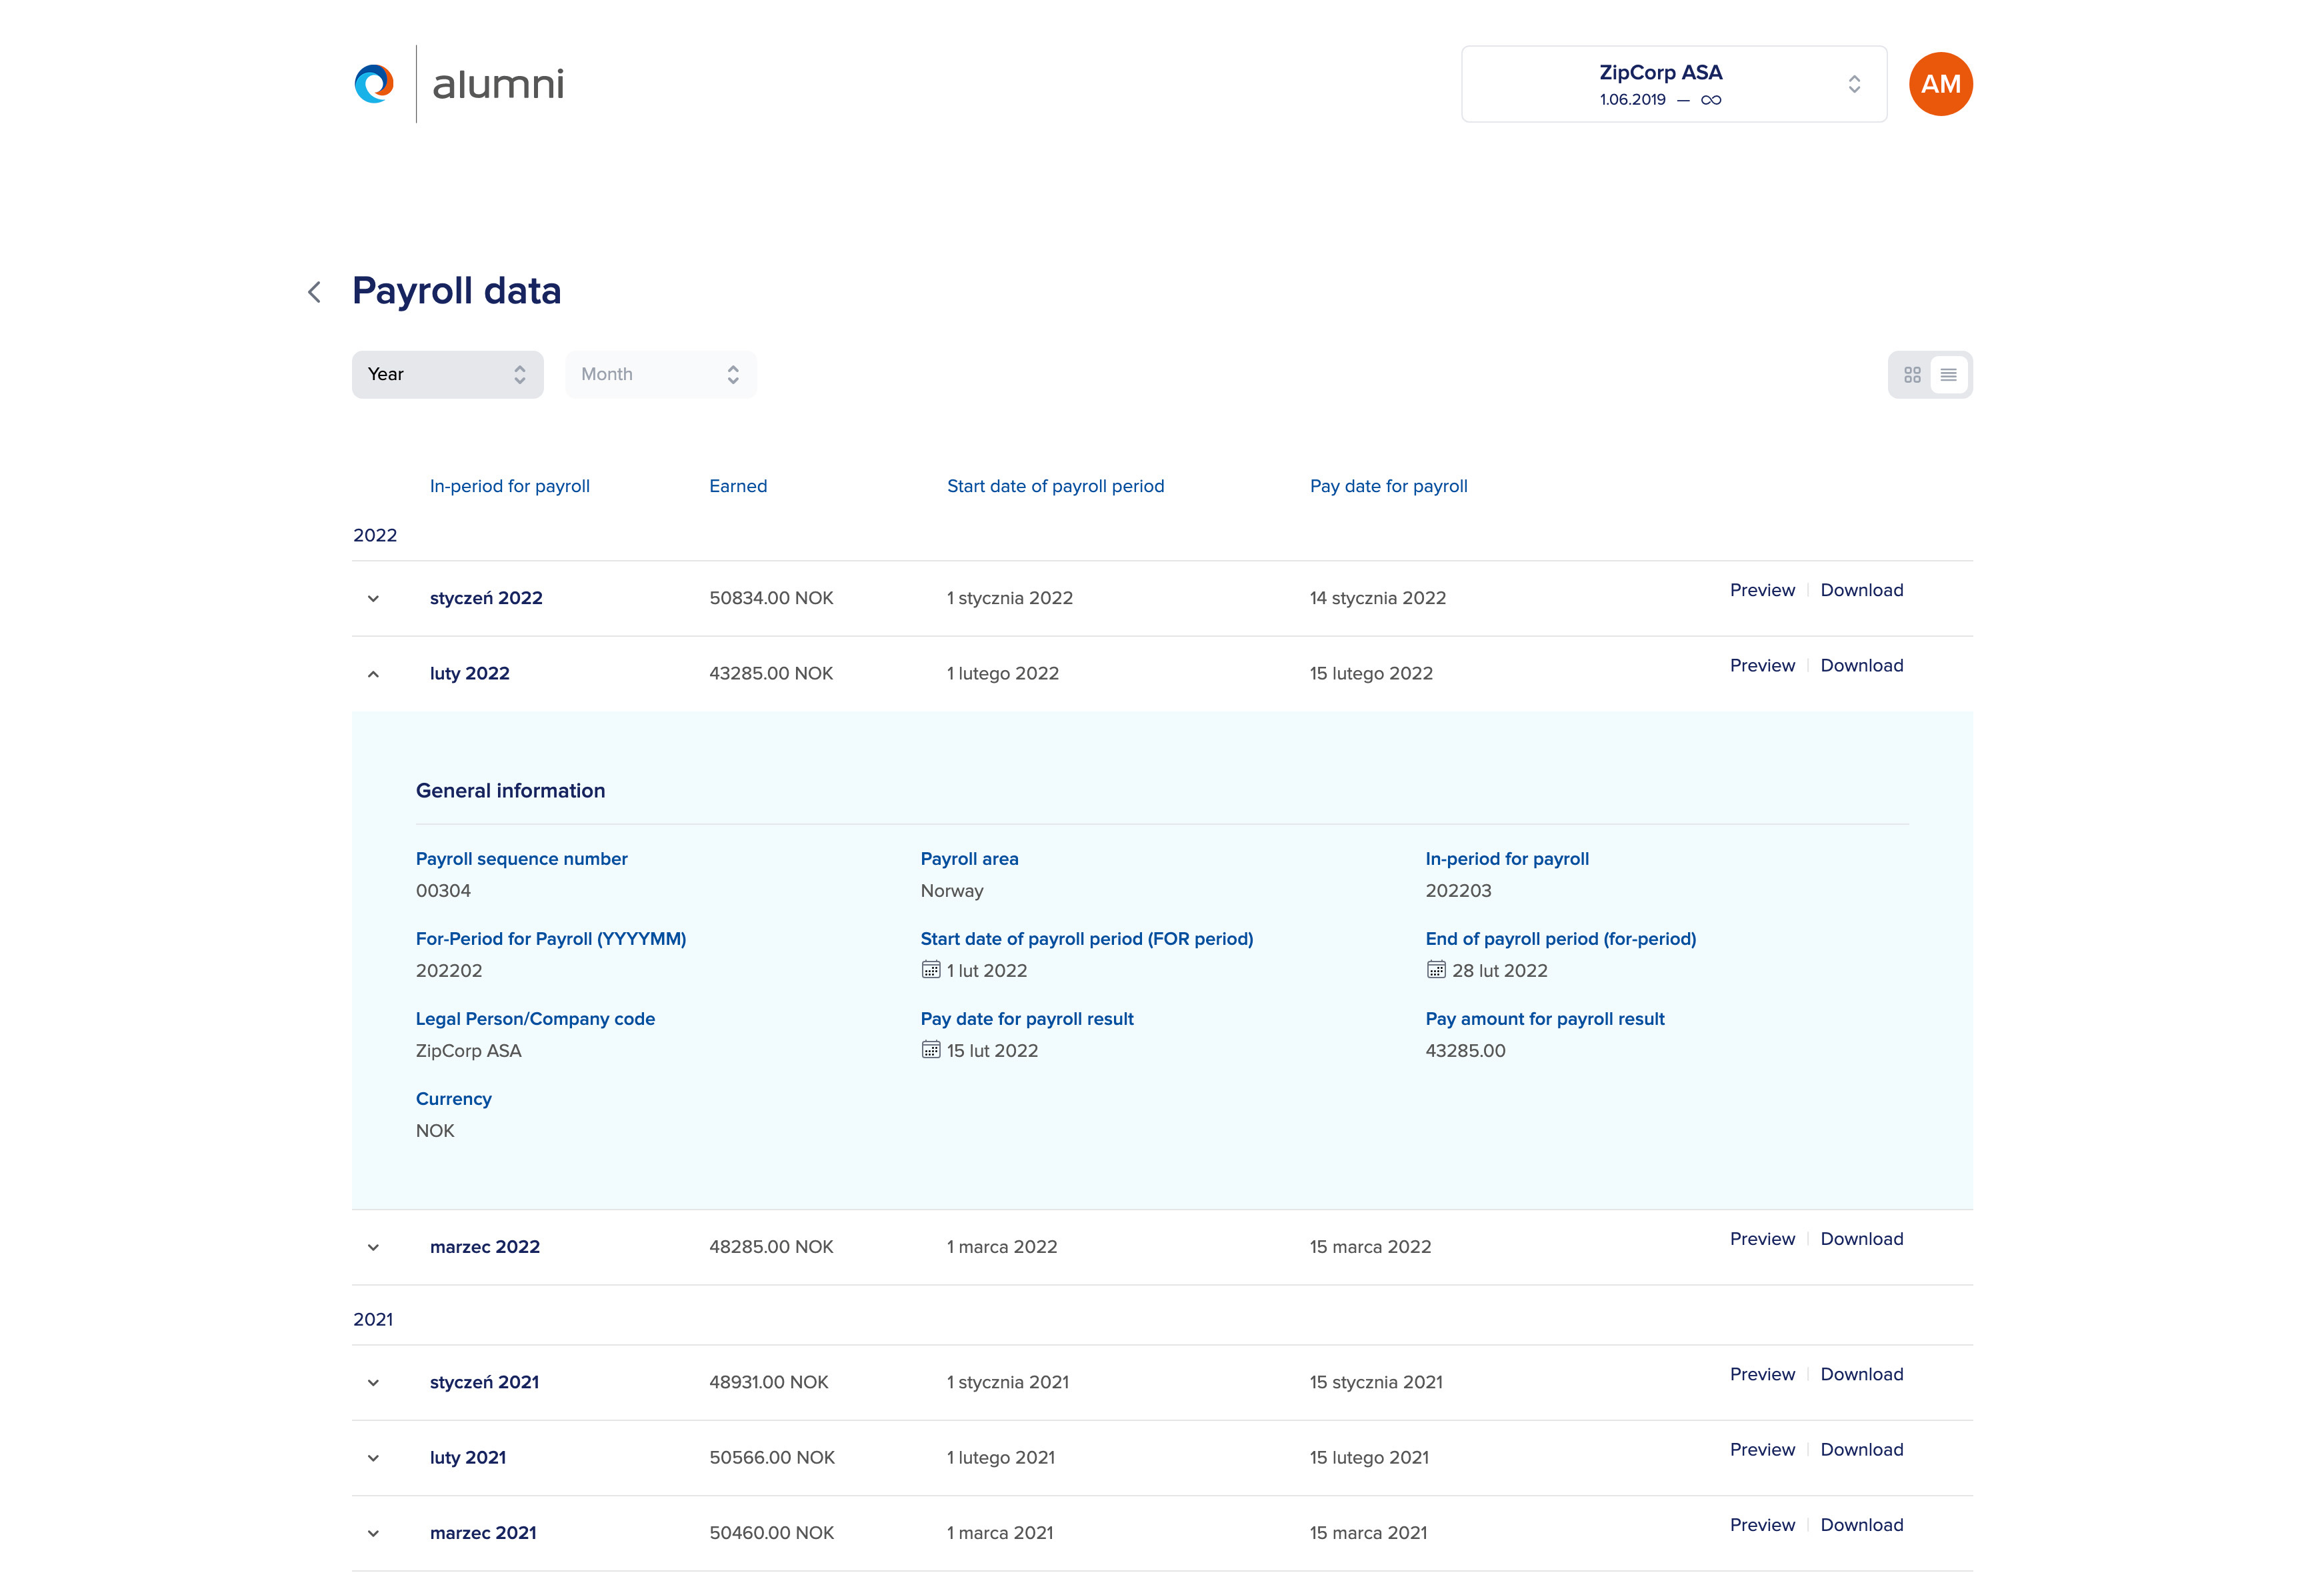Select the marzec 2022 period label
This screenshot has width=2324, height=1579.
[x=484, y=1246]
